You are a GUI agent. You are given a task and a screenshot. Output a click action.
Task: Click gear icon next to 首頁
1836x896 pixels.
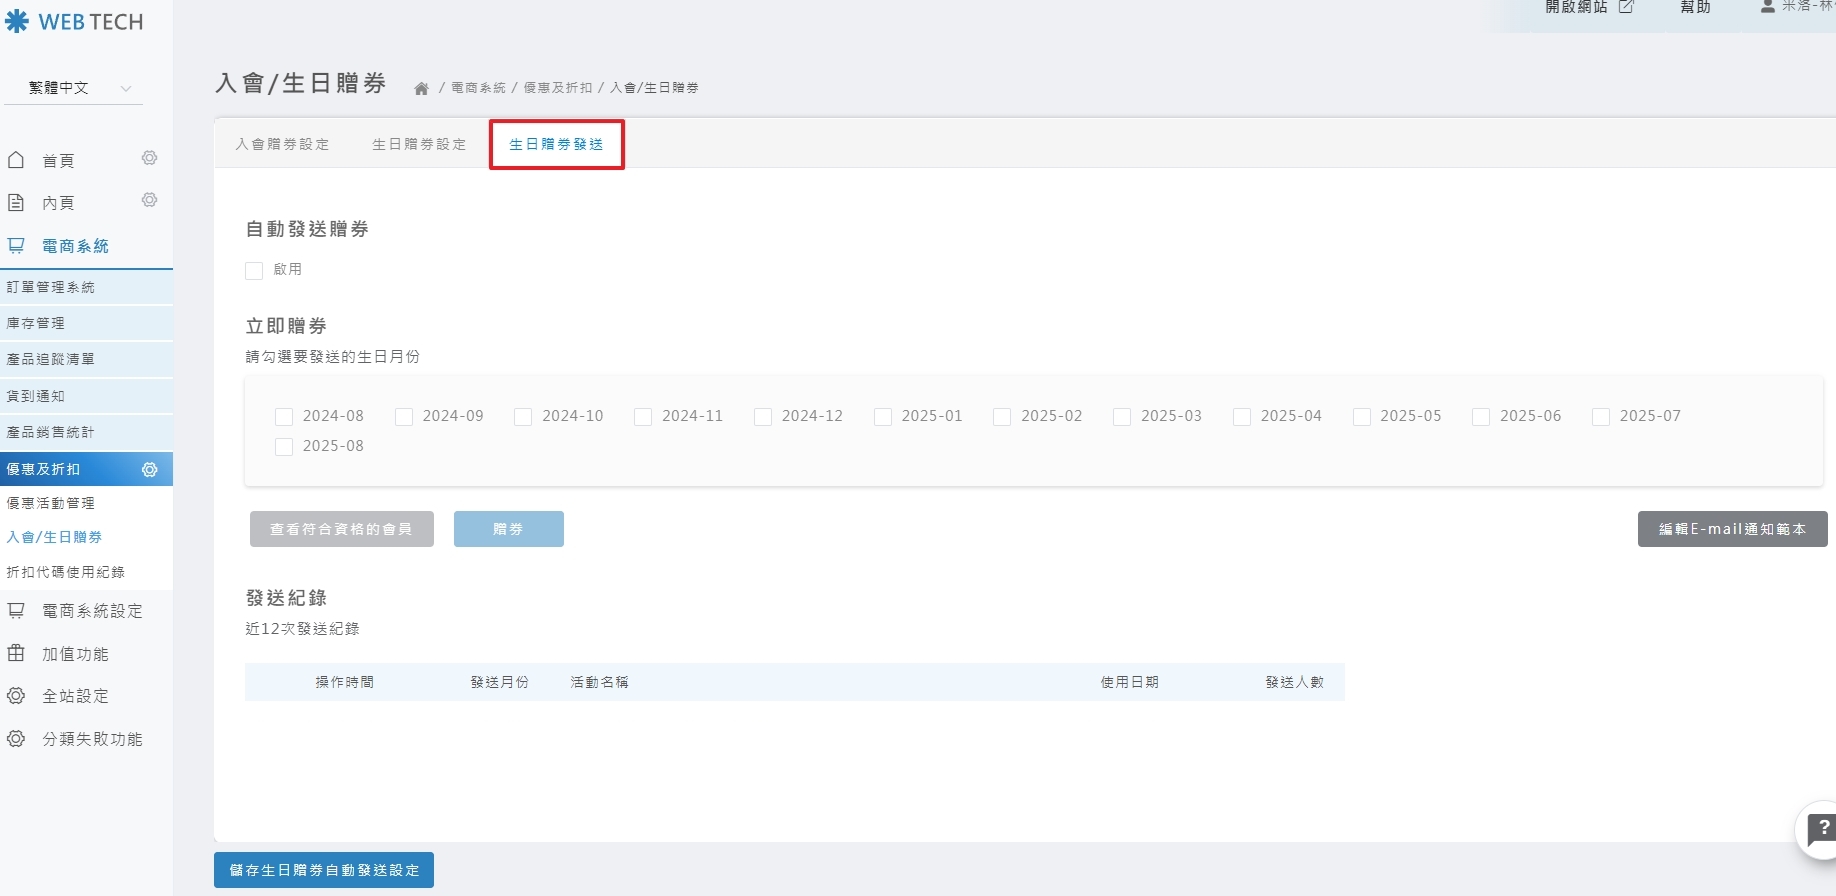pos(149,158)
